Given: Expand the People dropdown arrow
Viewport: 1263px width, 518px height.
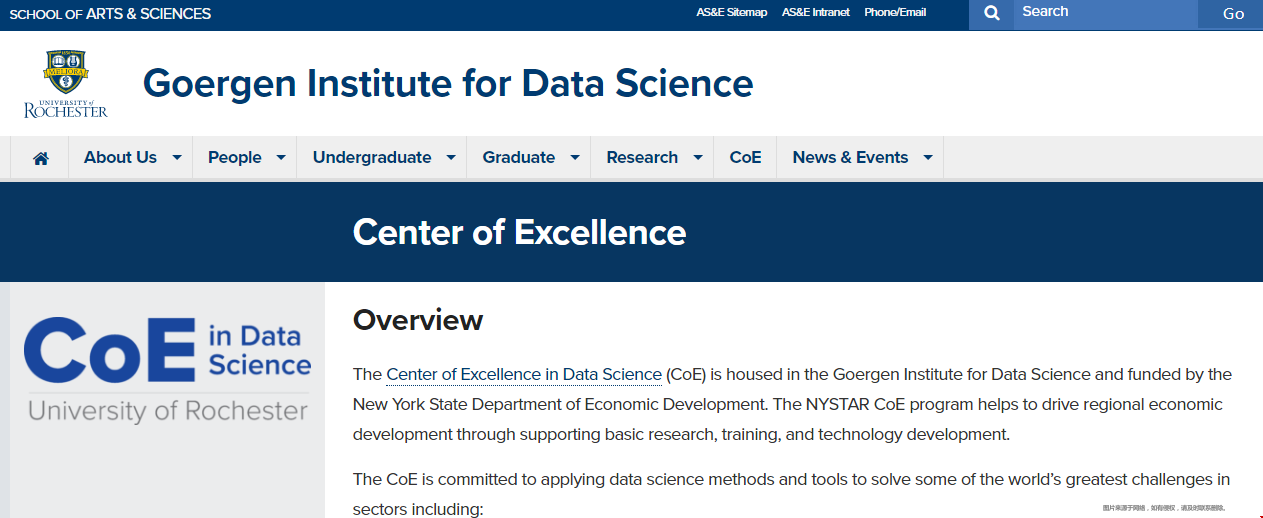Looking at the screenshot, I should [281, 158].
